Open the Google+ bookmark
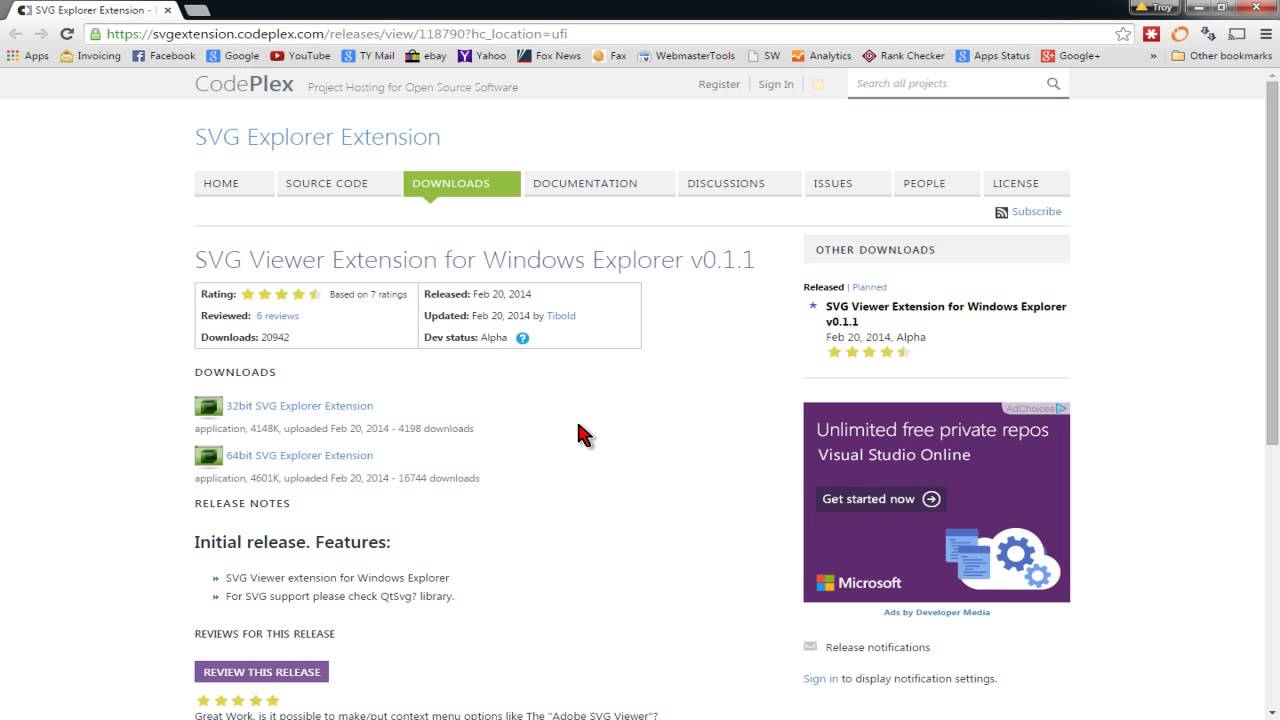The width and height of the screenshot is (1280, 720). 1071,56
